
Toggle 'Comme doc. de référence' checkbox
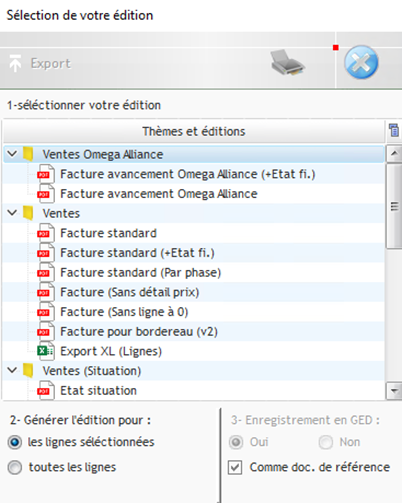tap(235, 467)
